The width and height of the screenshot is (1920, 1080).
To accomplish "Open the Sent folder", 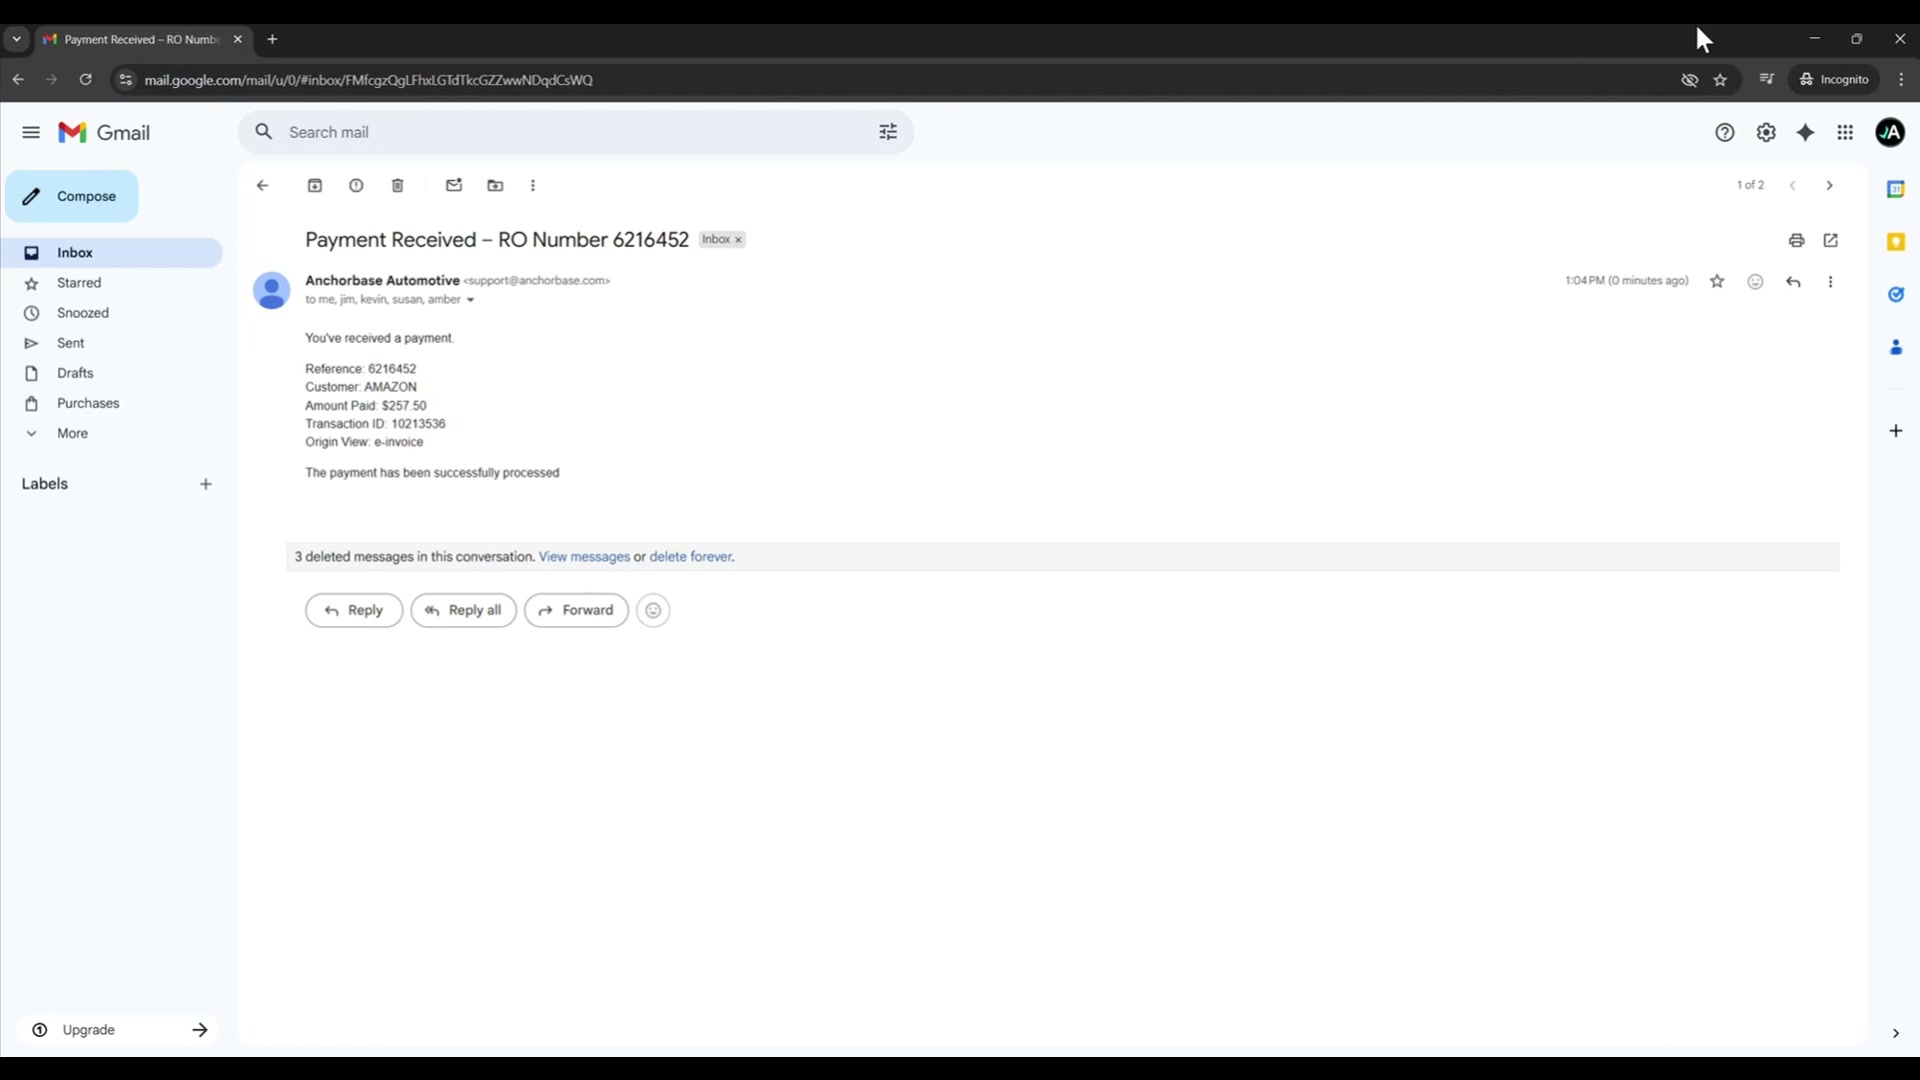I will point(111,343).
